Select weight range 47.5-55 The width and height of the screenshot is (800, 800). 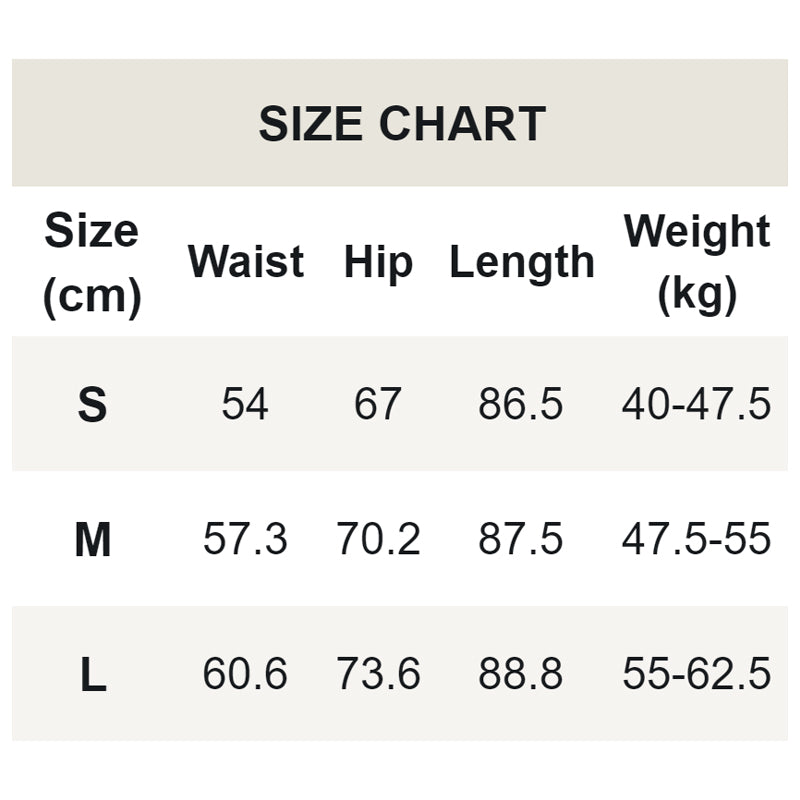(x=697, y=540)
